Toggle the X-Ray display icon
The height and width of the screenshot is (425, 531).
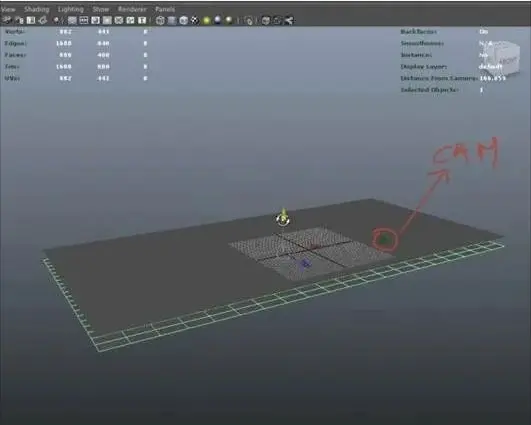click(x=266, y=21)
